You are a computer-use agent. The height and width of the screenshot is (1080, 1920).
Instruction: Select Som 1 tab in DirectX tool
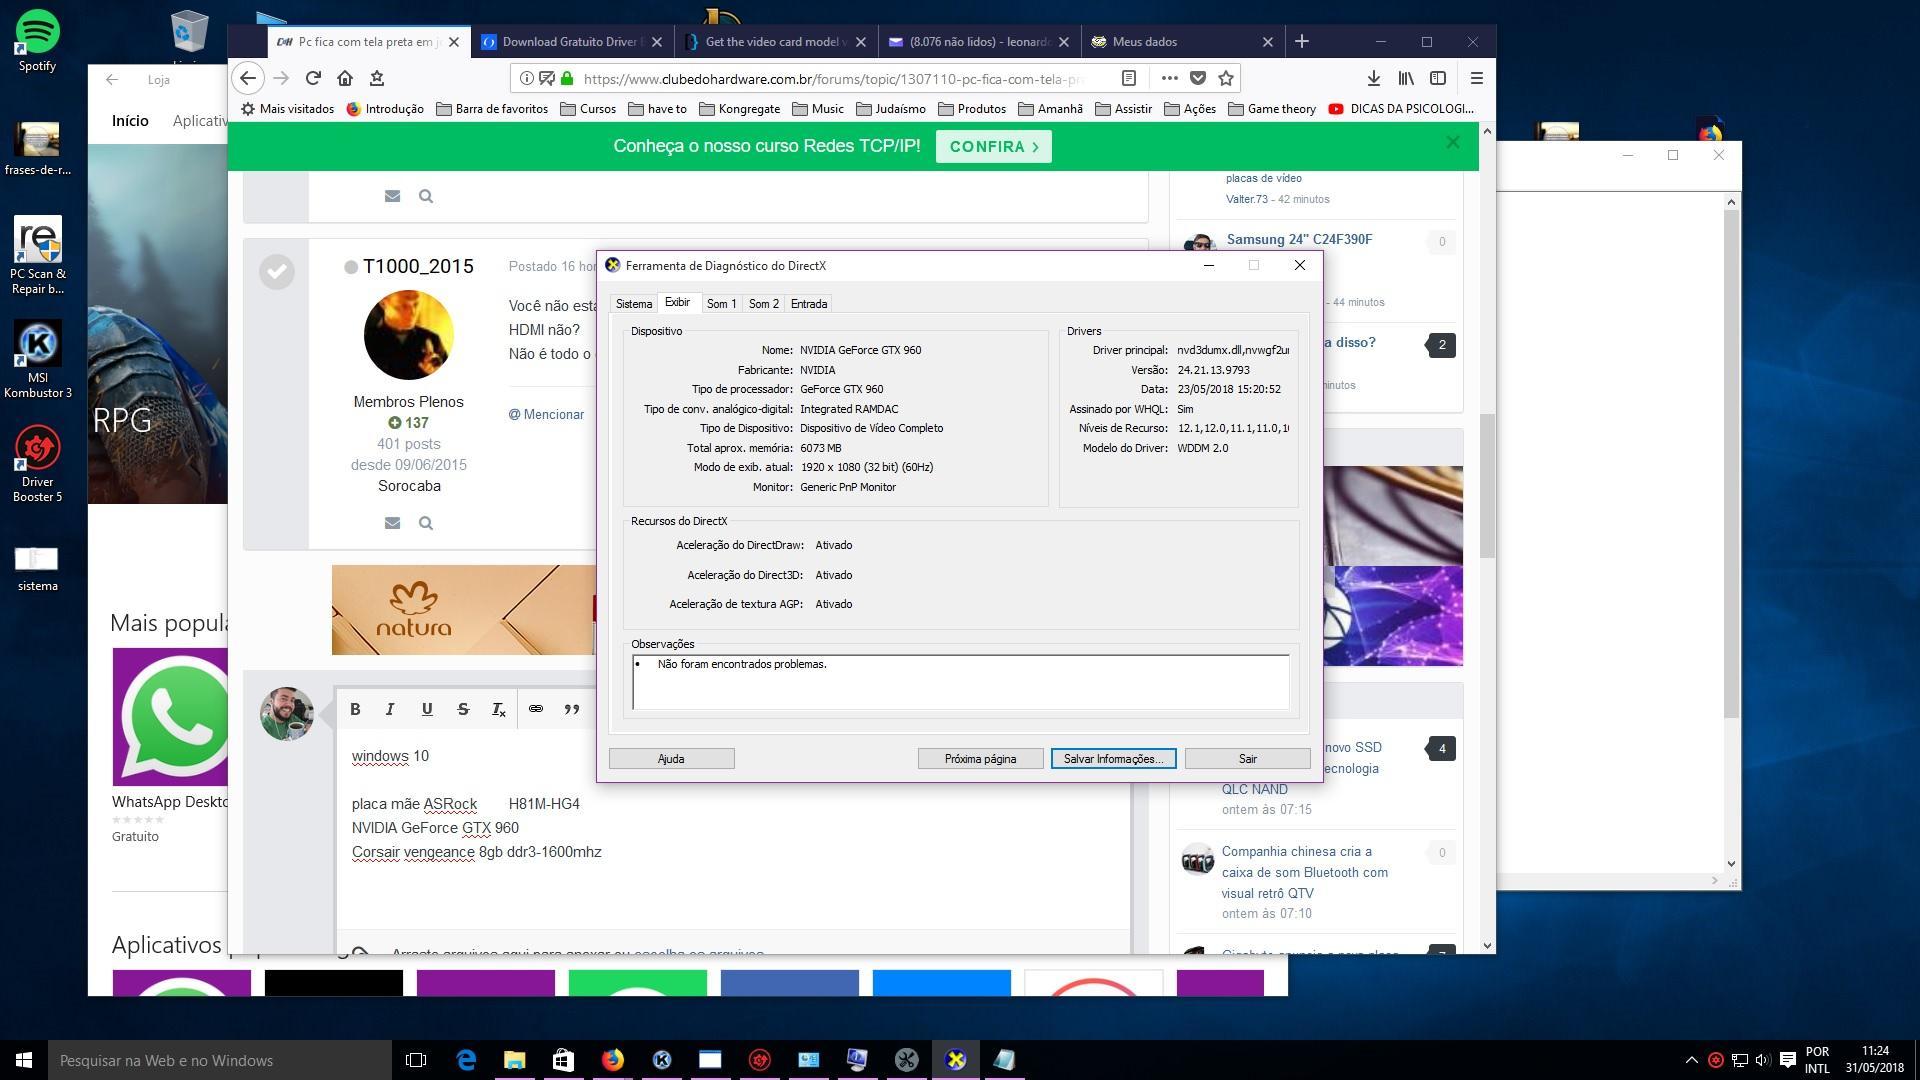721,304
